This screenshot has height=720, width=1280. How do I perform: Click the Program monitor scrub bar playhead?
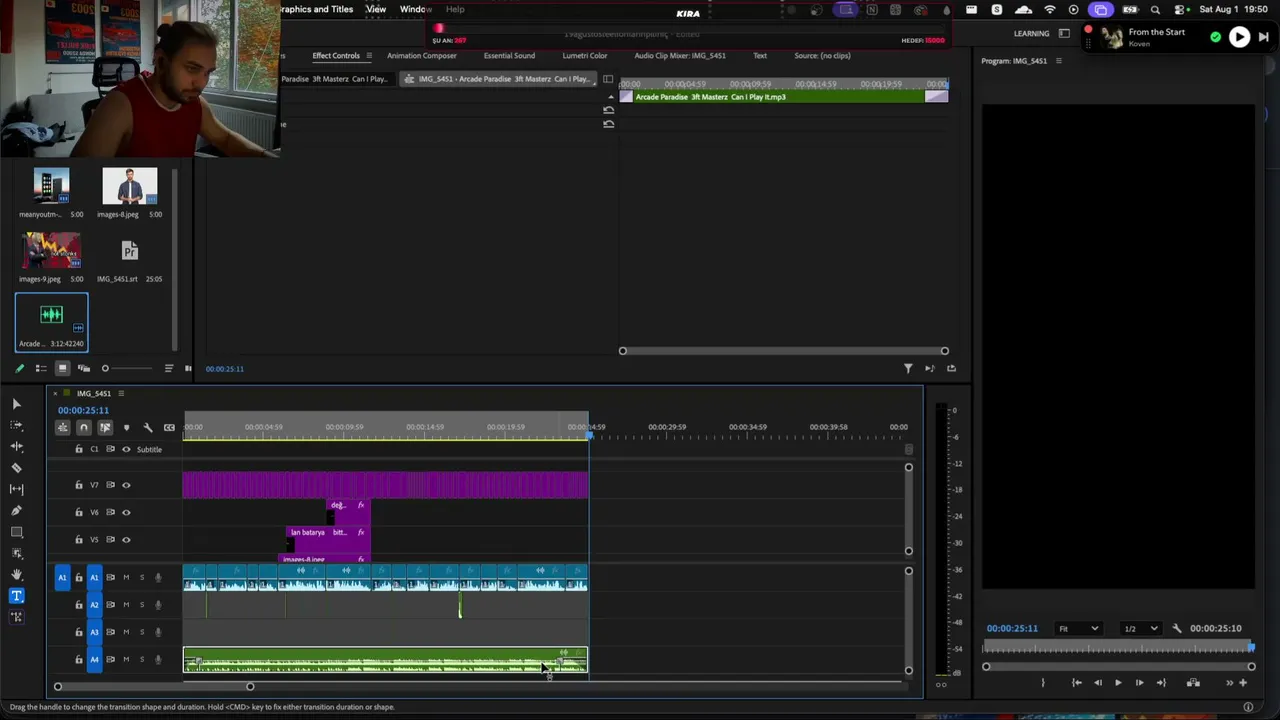[1251, 648]
